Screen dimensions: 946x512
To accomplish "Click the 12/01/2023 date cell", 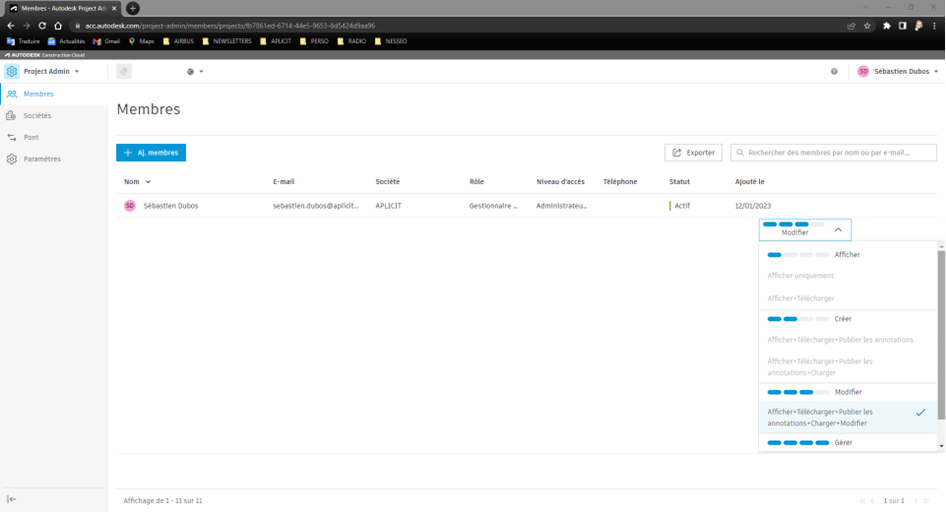I will tap(753, 206).
